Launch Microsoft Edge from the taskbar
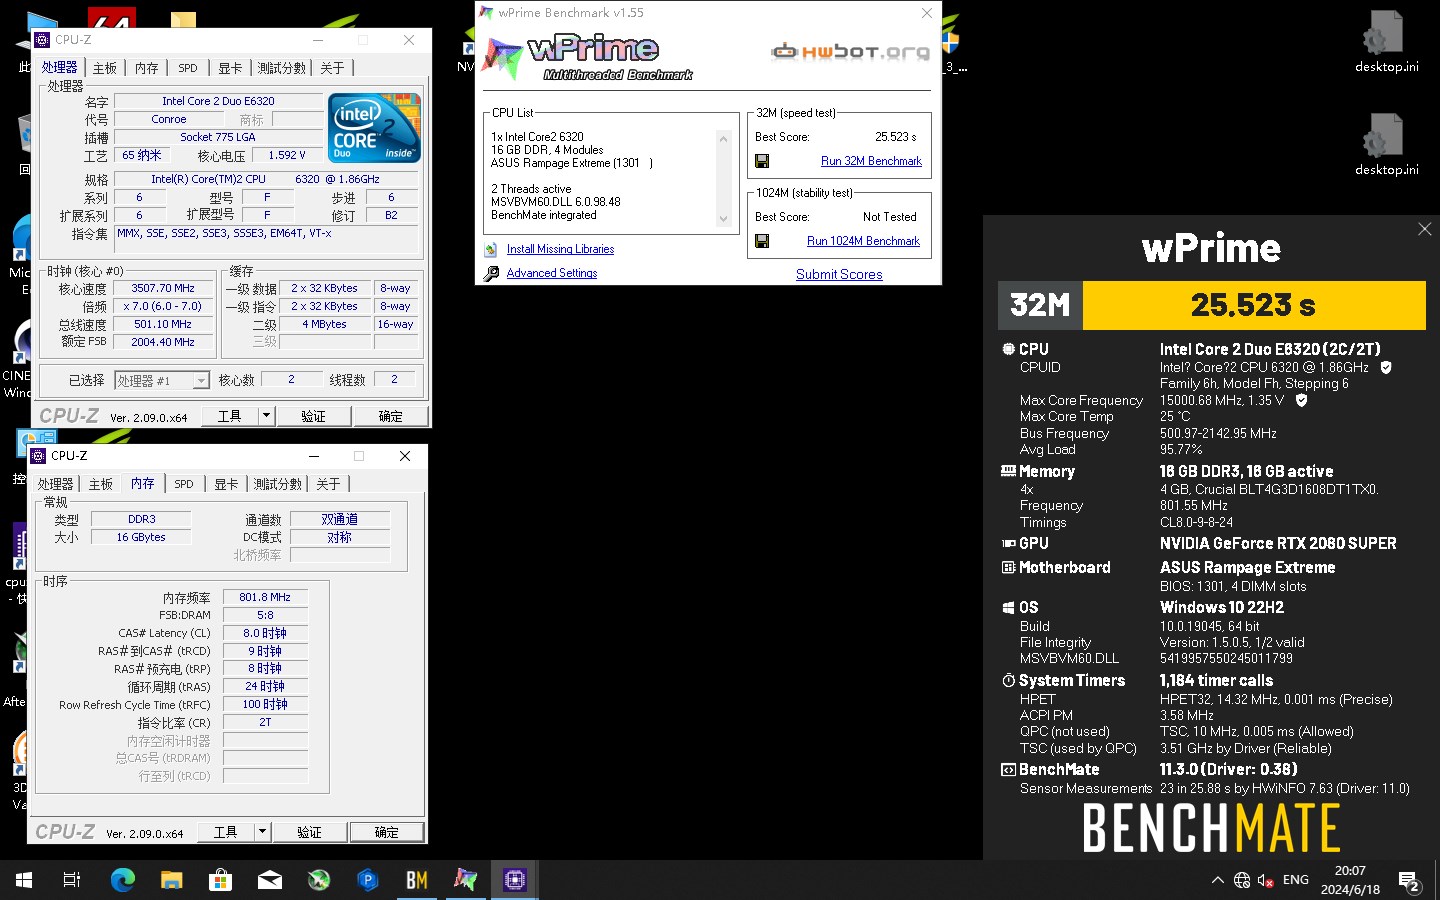 point(122,880)
